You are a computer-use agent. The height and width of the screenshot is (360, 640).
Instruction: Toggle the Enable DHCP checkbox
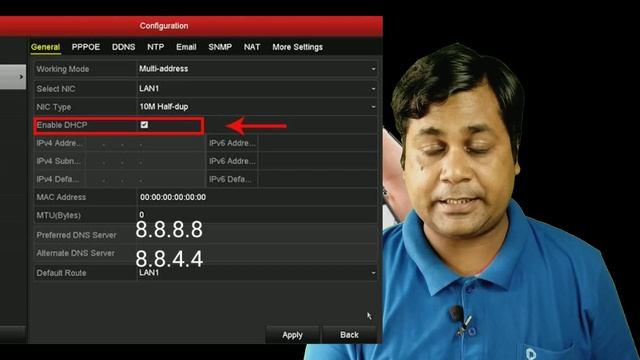click(144, 125)
